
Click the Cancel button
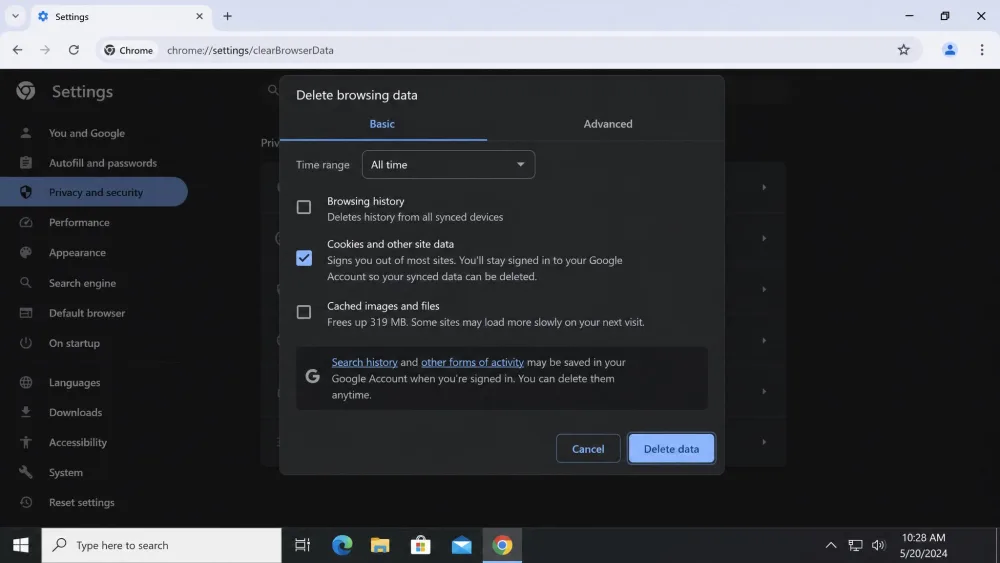[588, 448]
